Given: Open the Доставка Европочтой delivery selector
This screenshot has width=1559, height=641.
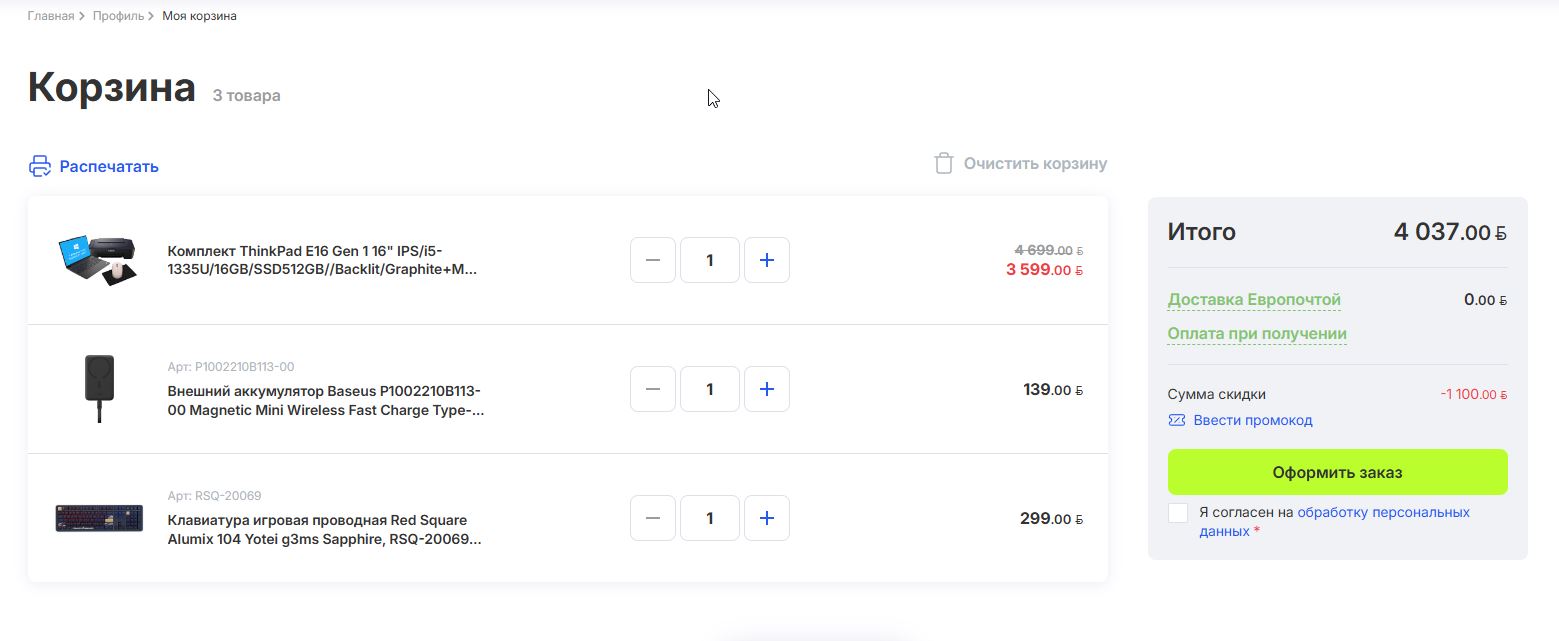Looking at the screenshot, I should (1254, 300).
